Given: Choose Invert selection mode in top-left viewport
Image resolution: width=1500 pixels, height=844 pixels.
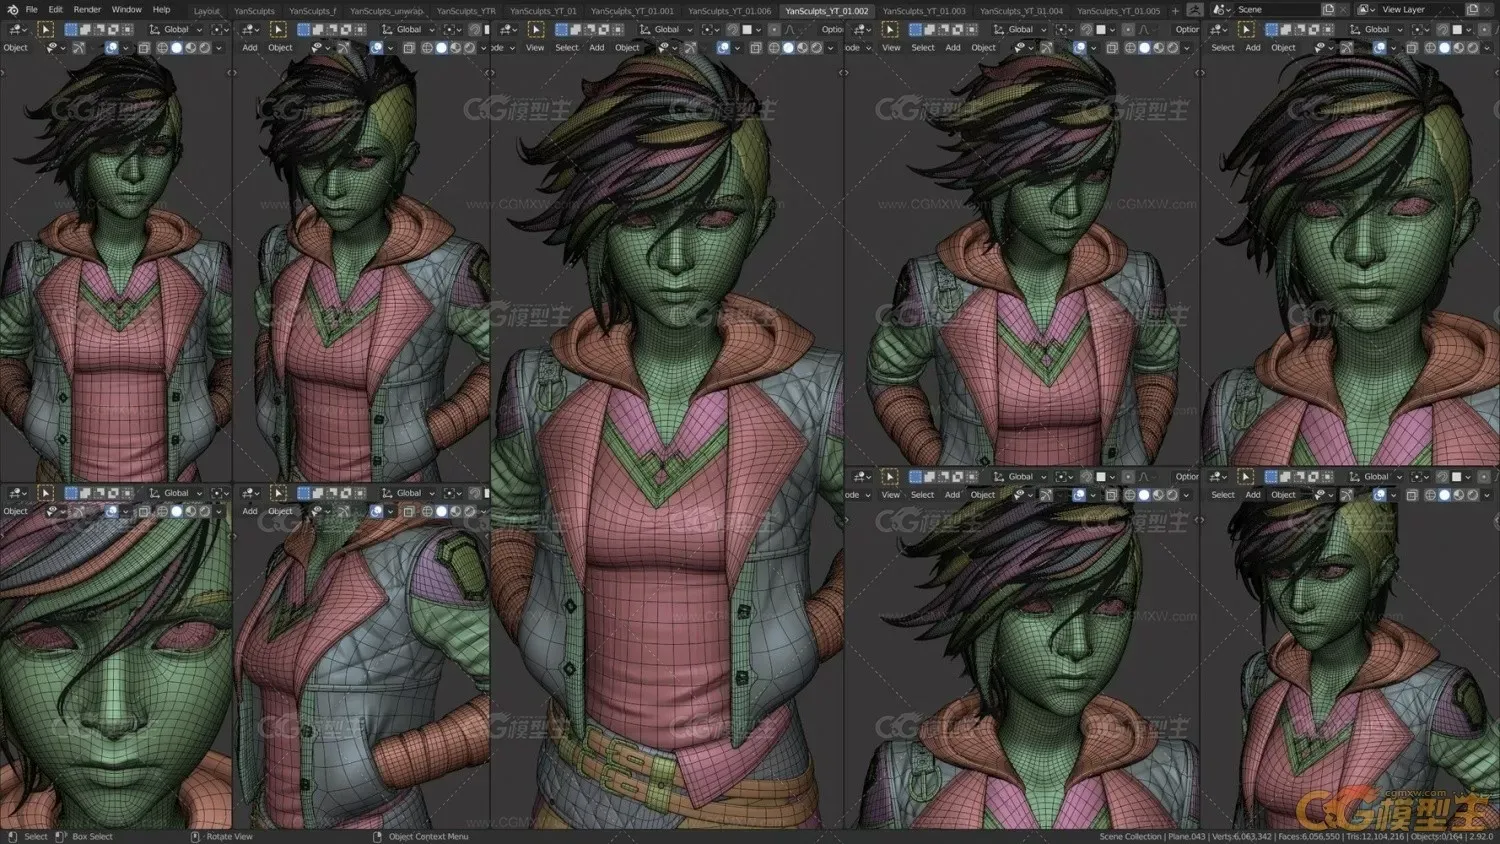Looking at the screenshot, I should 113,30.
